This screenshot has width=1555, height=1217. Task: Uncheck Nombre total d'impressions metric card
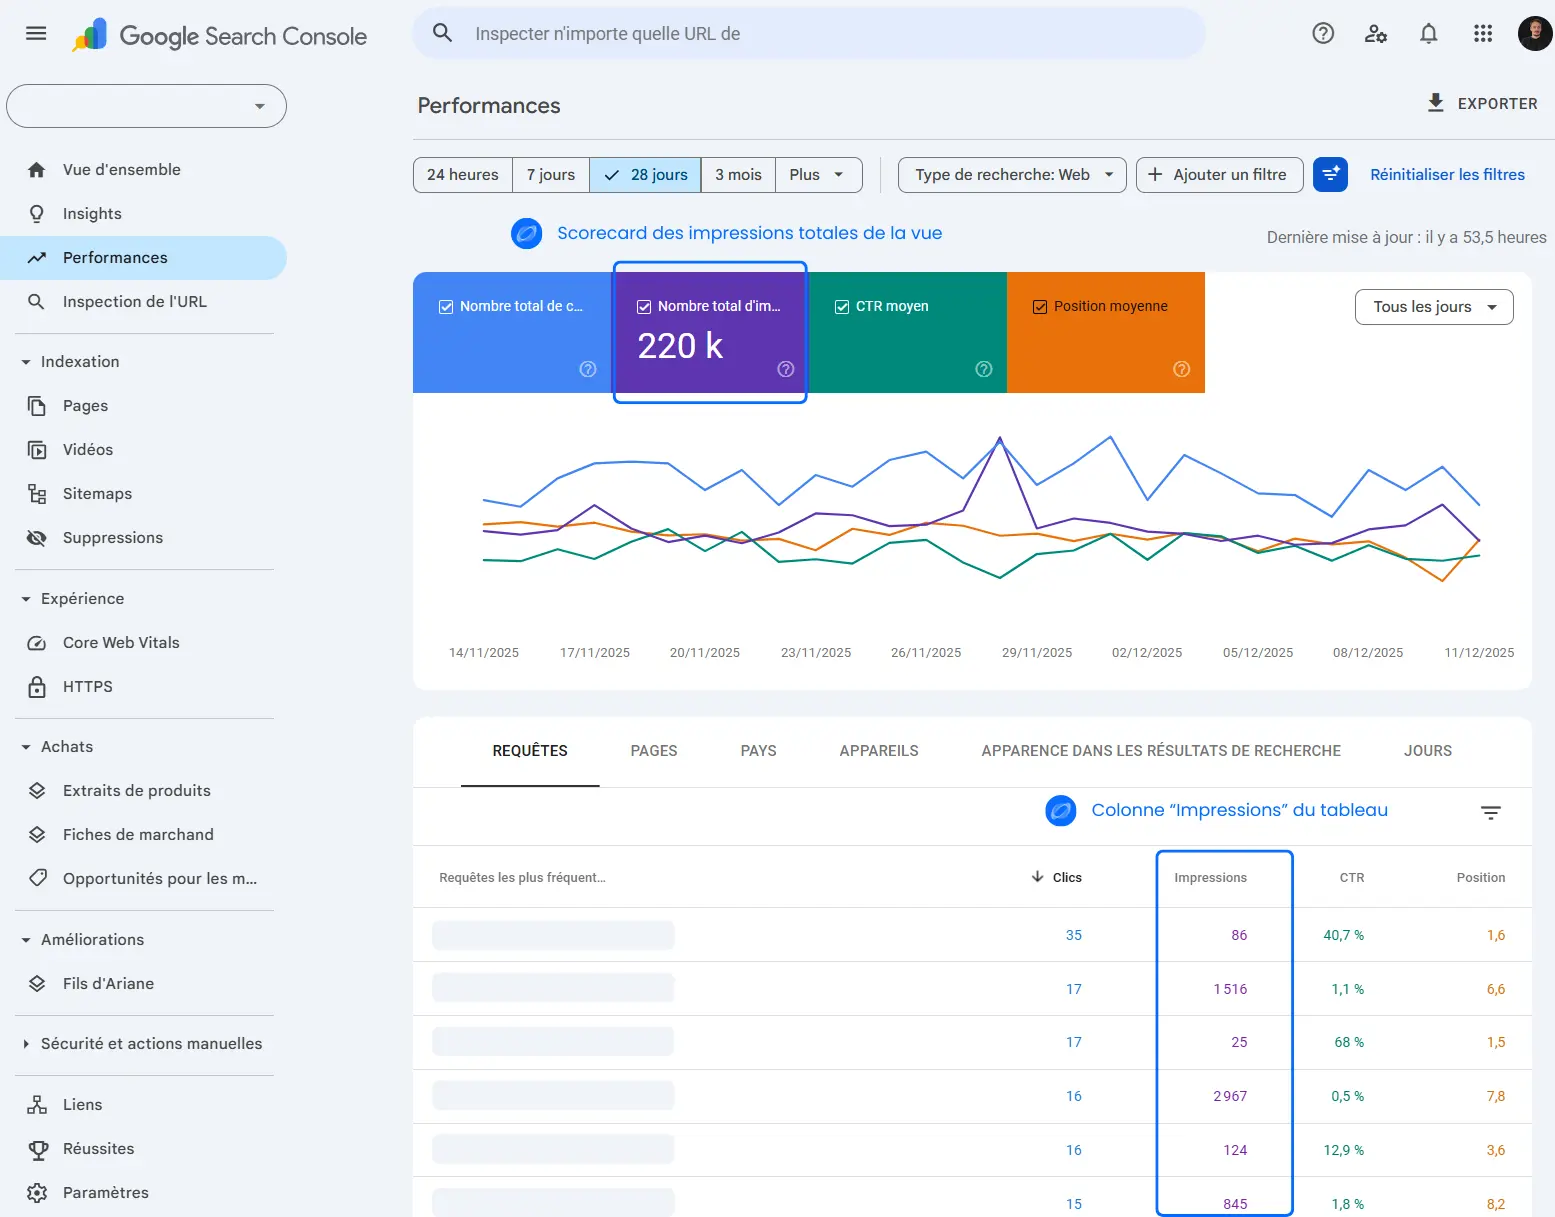coord(645,306)
